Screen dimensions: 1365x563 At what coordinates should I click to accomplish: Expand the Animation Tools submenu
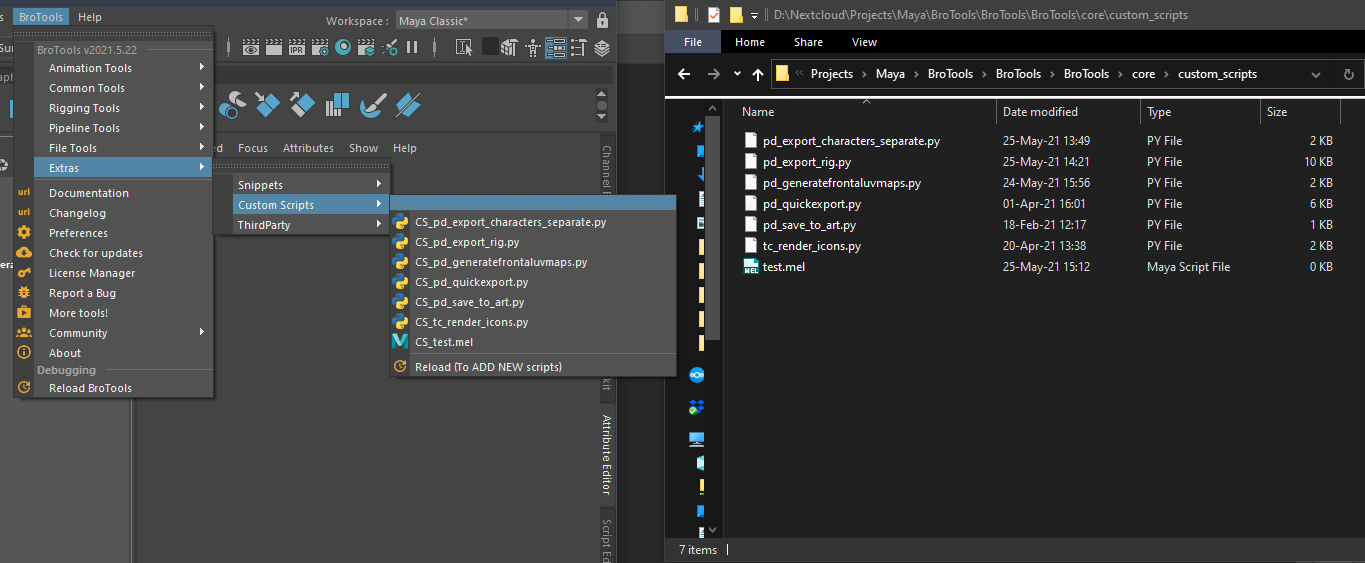(123, 68)
